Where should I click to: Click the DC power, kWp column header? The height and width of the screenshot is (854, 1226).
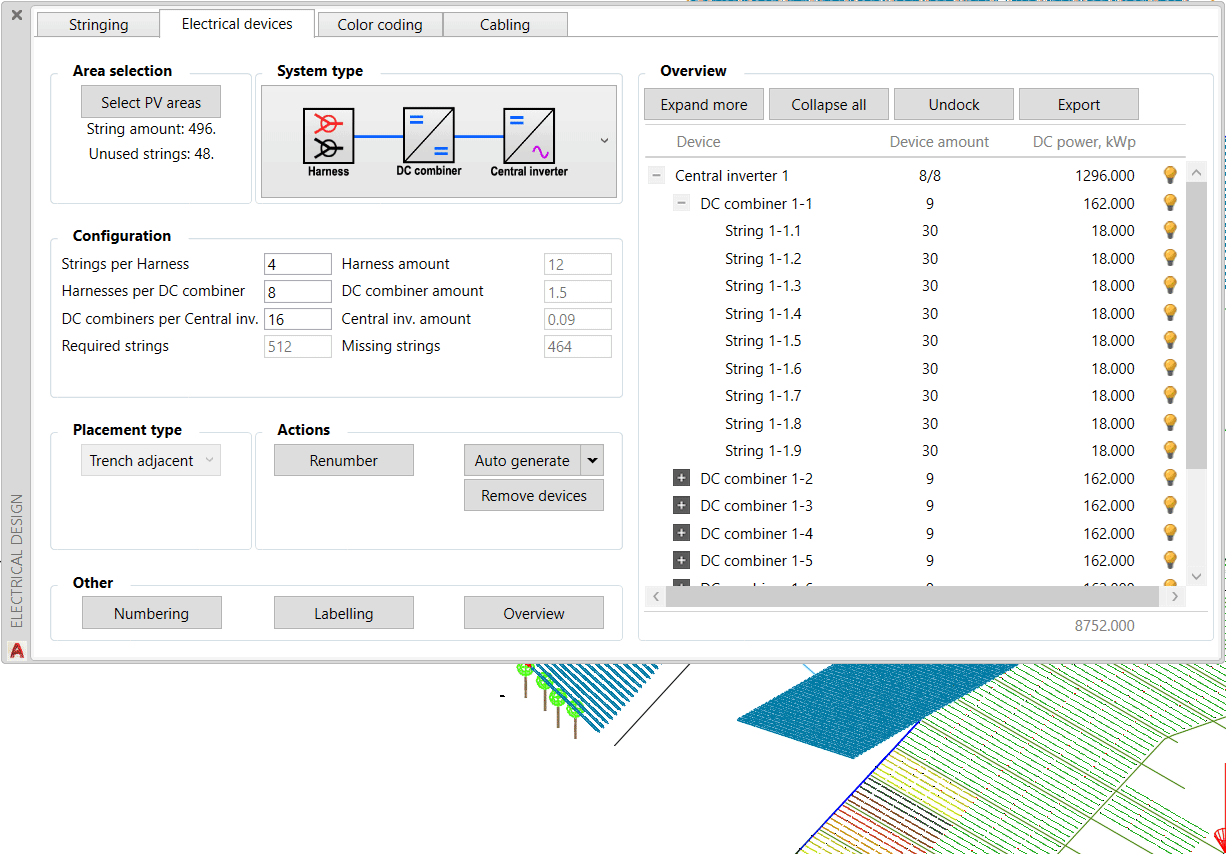click(x=1084, y=142)
